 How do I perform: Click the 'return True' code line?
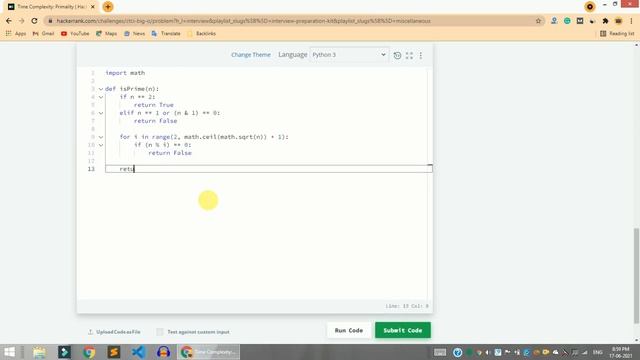pos(153,105)
